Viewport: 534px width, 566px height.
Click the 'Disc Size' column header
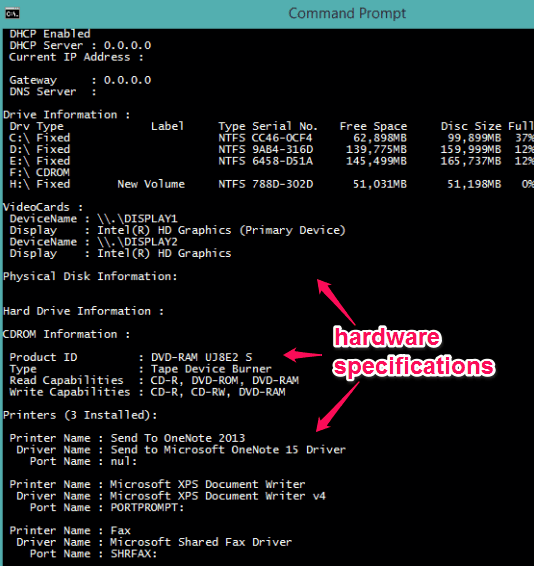pyautogui.click(x=471, y=126)
